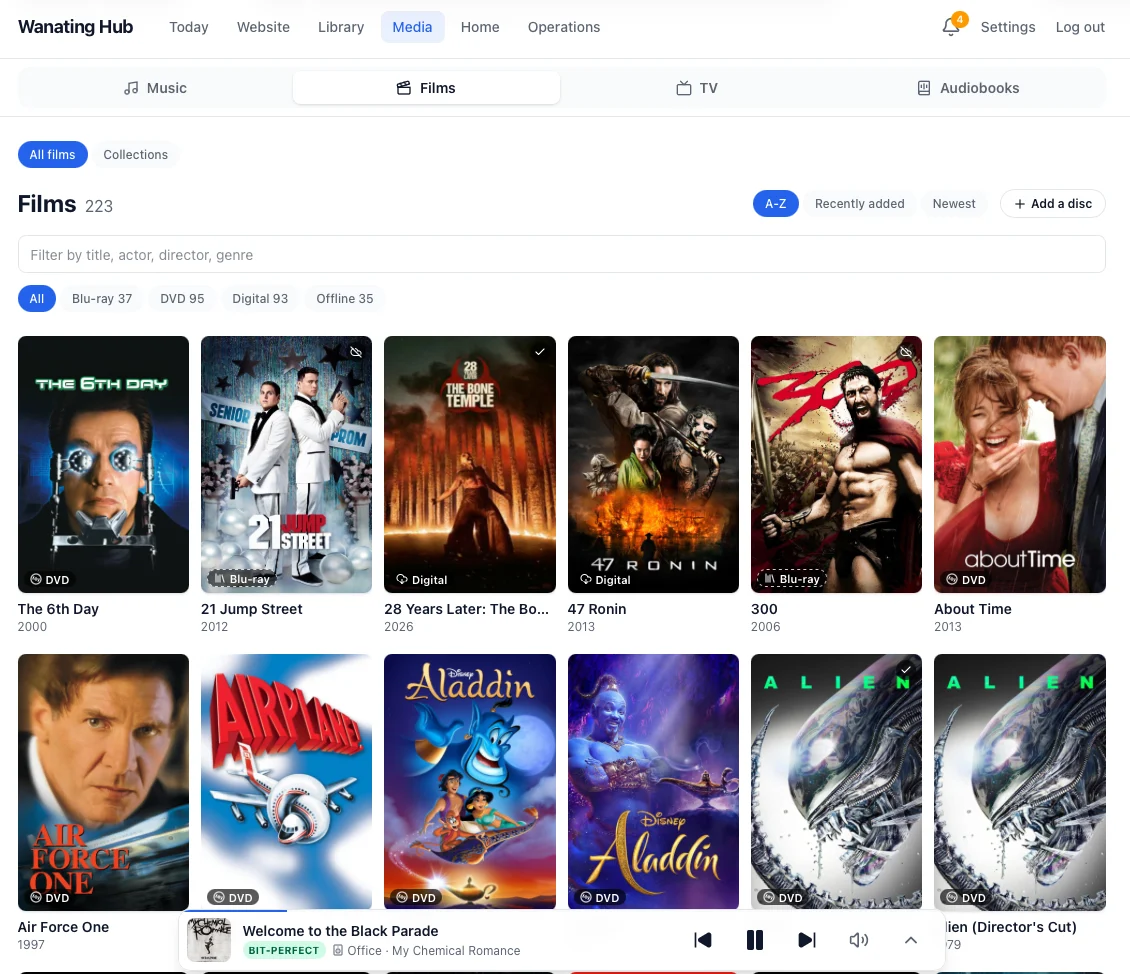Open Operations in top navigation

coord(564,27)
